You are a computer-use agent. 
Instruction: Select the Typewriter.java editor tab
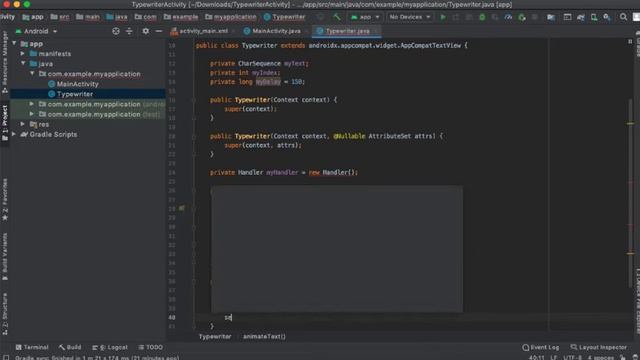click(x=347, y=31)
